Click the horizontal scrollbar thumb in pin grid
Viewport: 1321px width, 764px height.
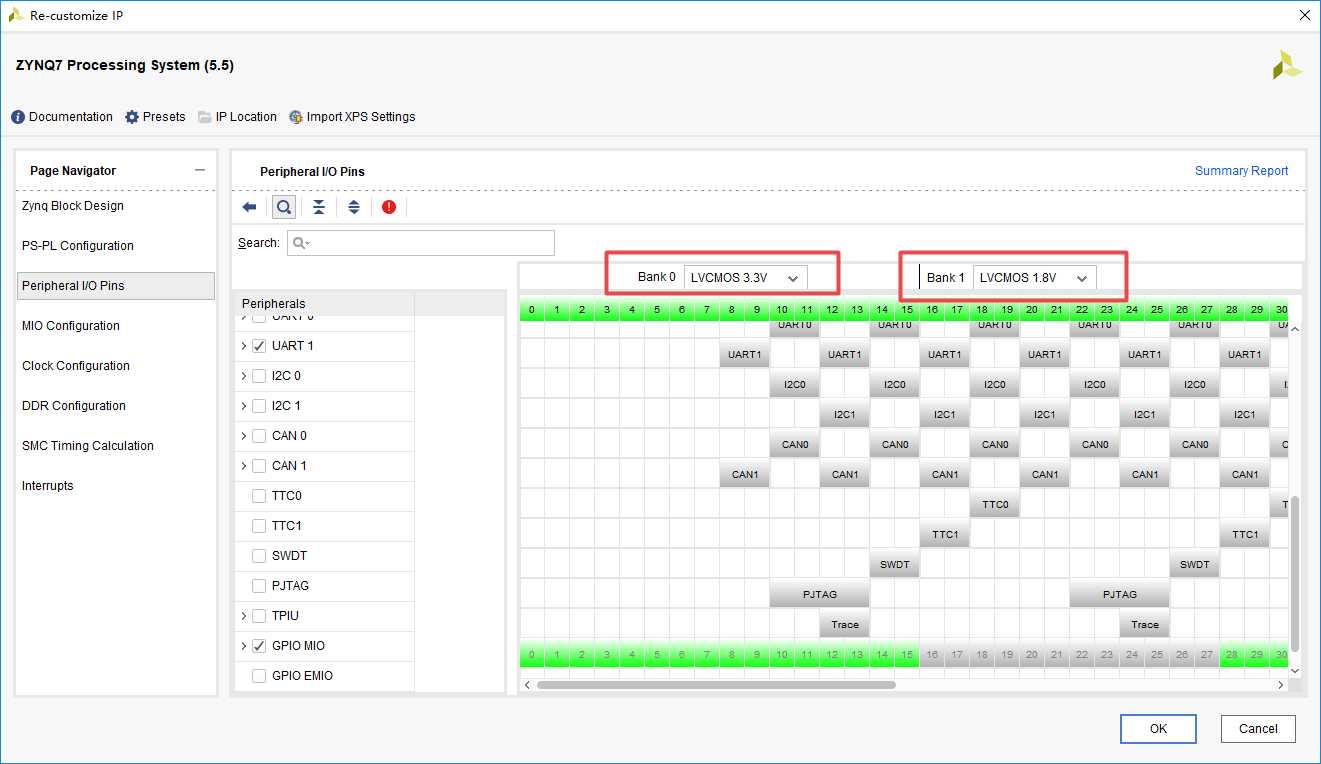(716, 685)
